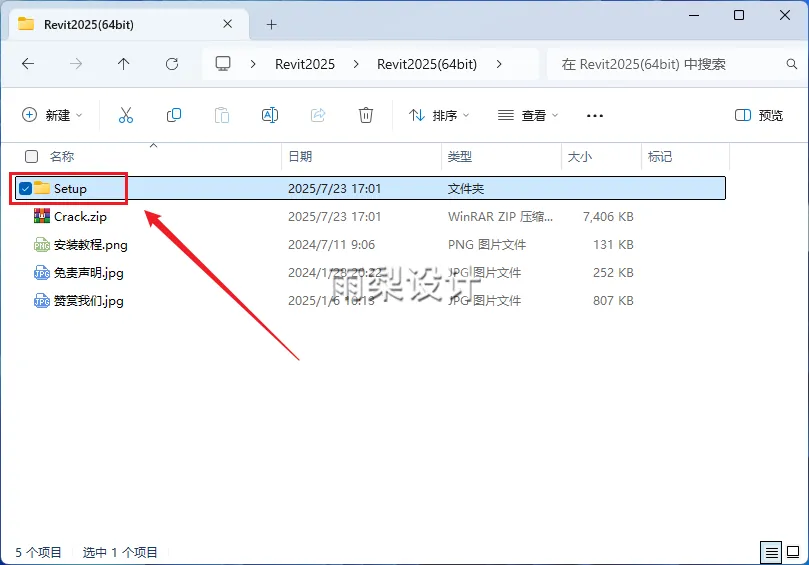Open the 新建 dropdown menu
The width and height of the screenshot is (809, 565).
[52, 115]
